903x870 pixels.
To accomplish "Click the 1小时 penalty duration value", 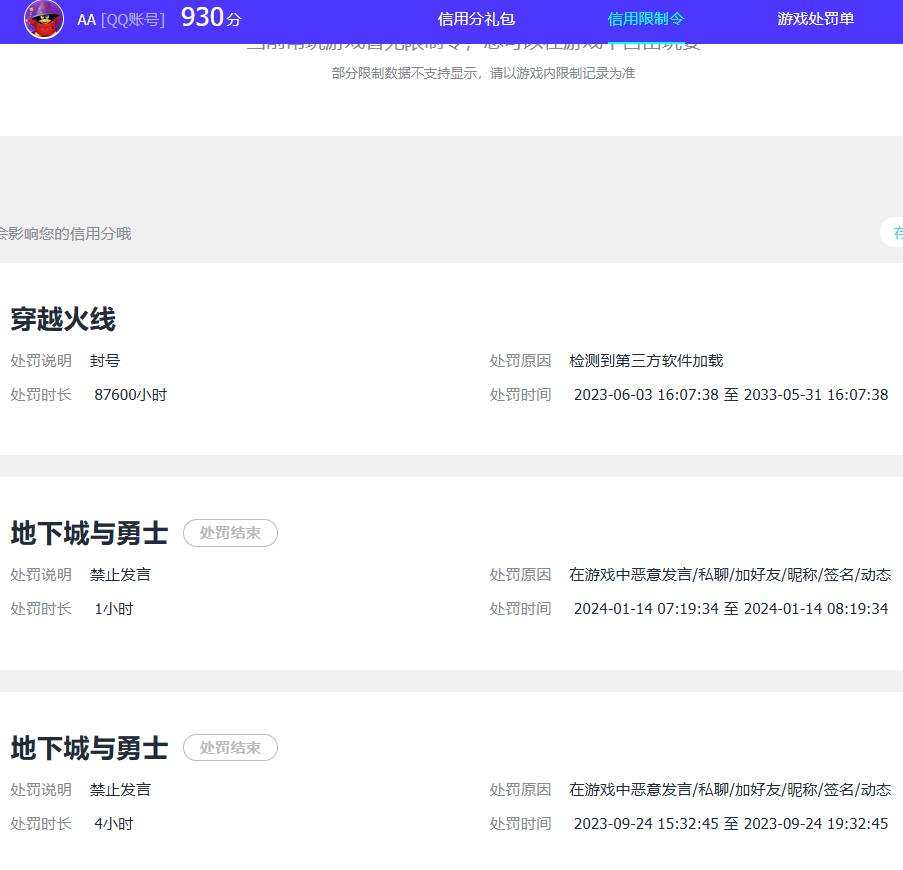I will click(113, 609).
